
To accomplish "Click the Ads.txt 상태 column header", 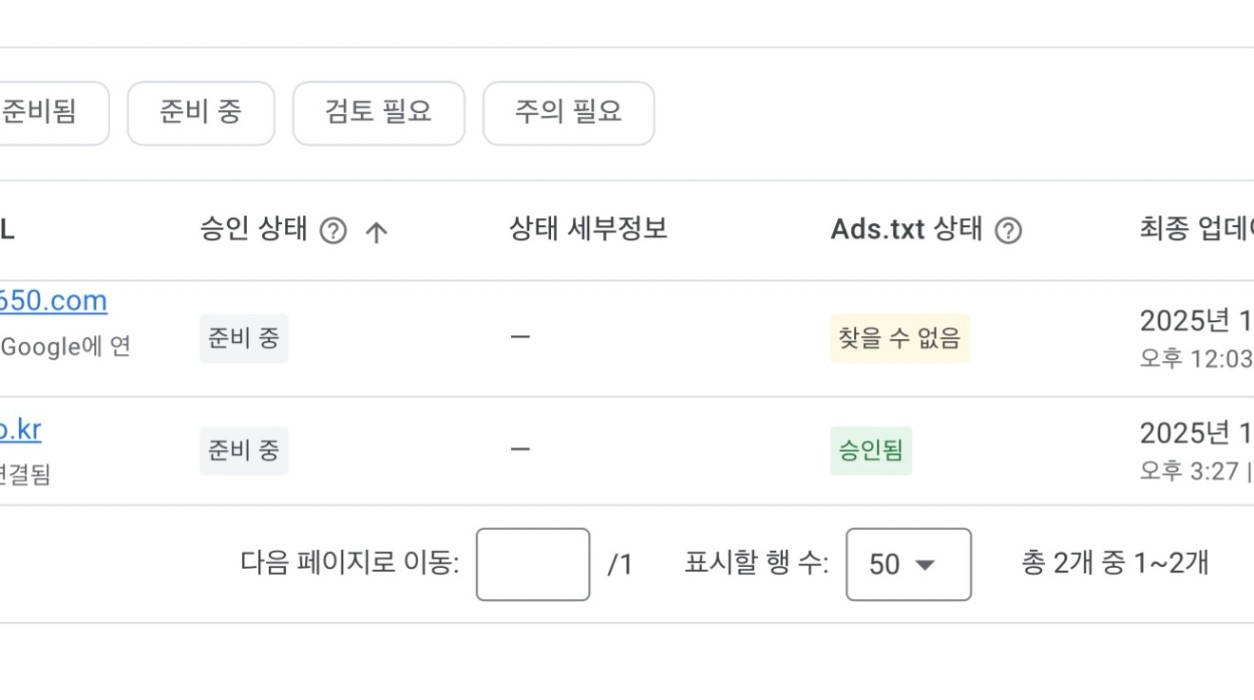I will click(906, 230).
